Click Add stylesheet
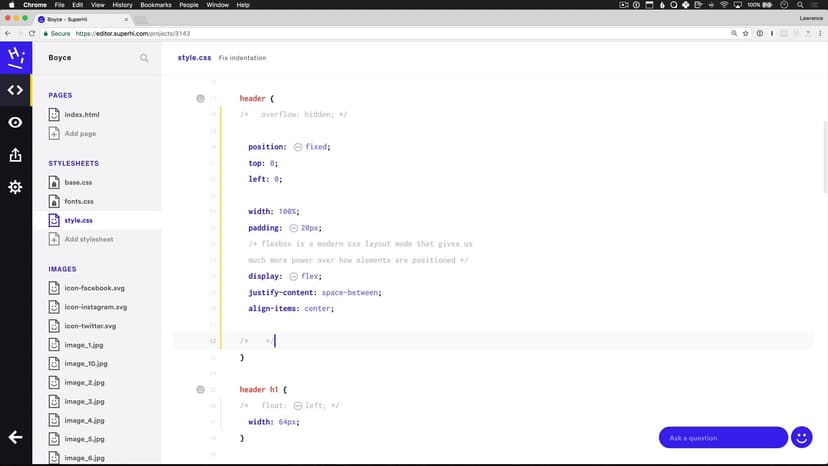828x466 pixels. point(88,239)
